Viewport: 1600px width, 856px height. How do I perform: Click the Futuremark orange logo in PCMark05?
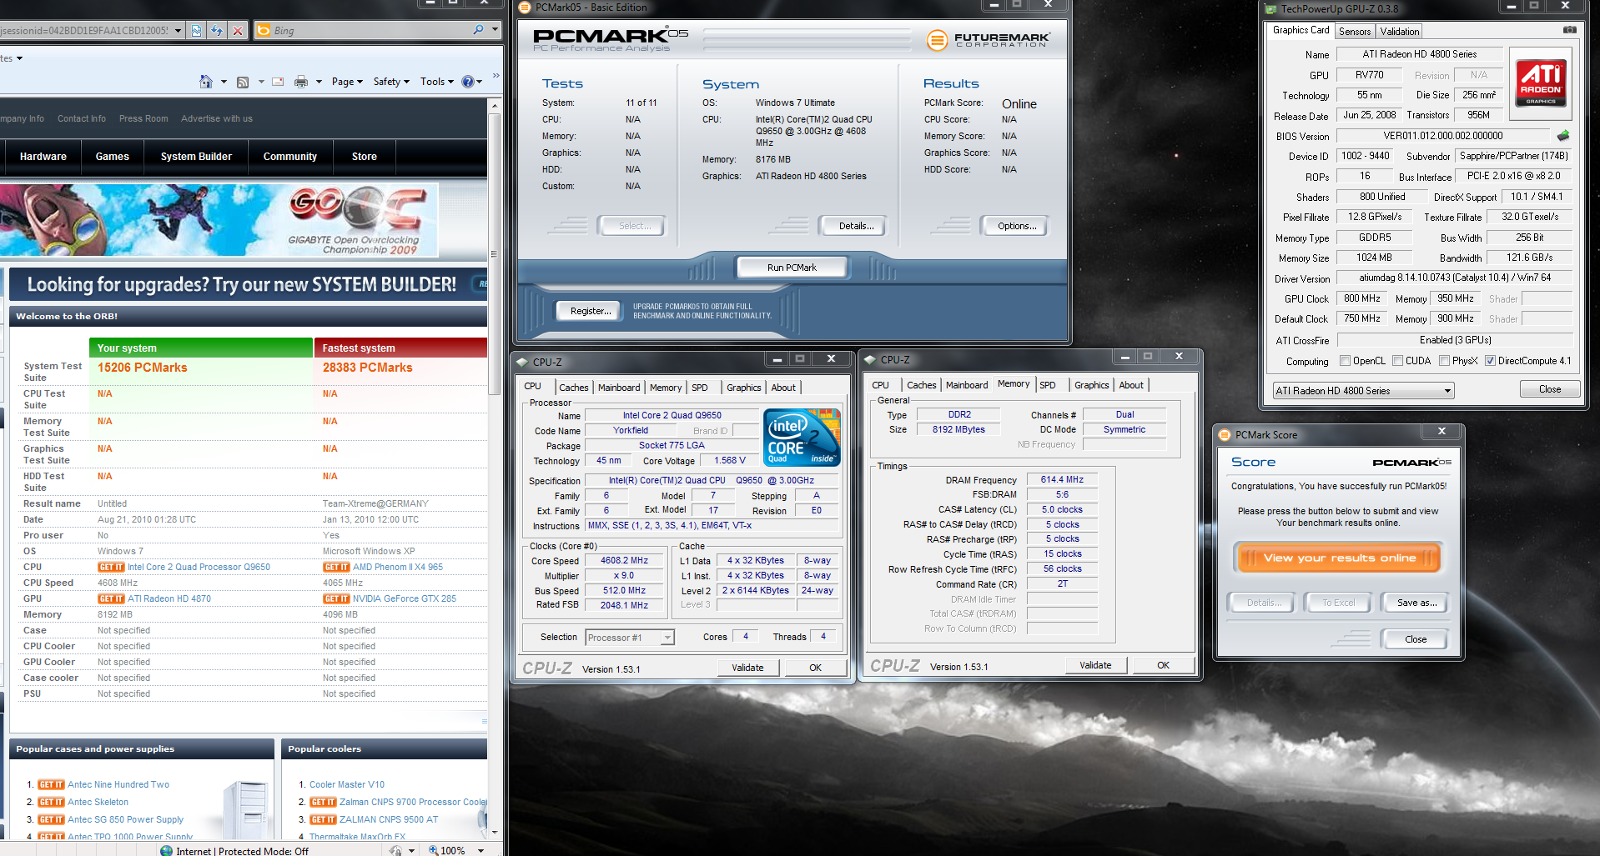937,40
